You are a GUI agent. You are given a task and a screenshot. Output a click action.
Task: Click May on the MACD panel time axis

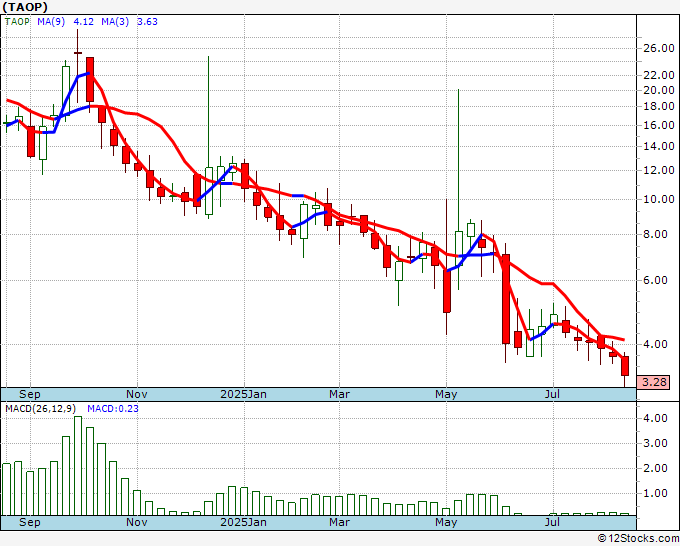tap(446, 522)
